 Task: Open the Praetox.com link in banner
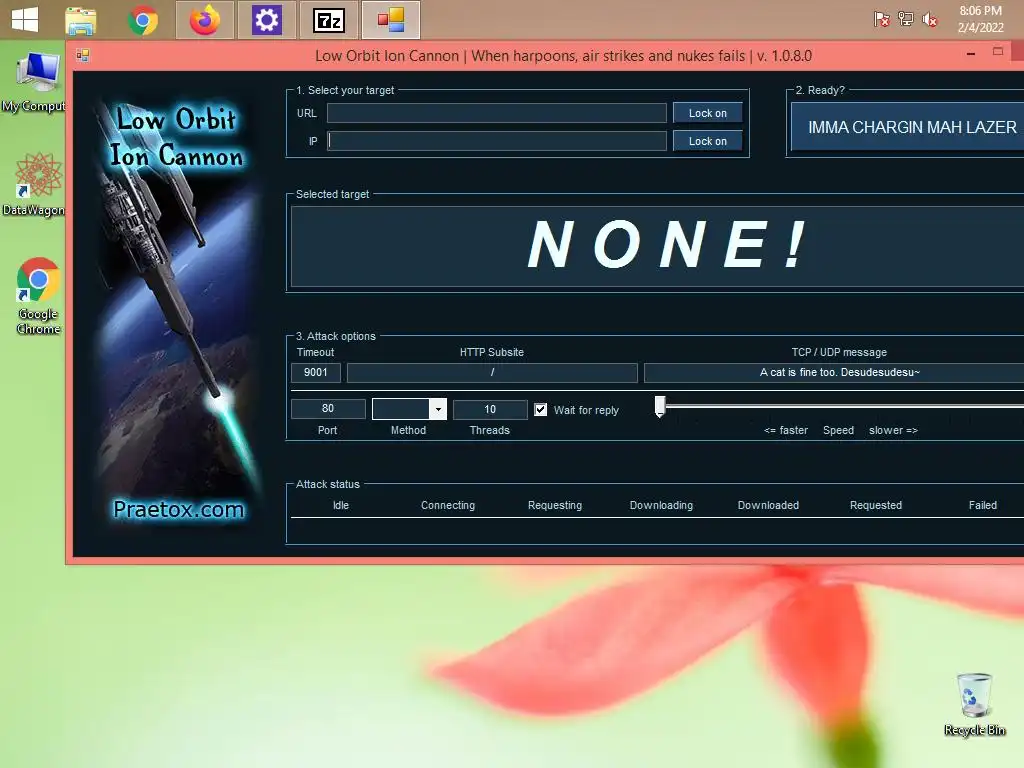click(x=178, y=509)
